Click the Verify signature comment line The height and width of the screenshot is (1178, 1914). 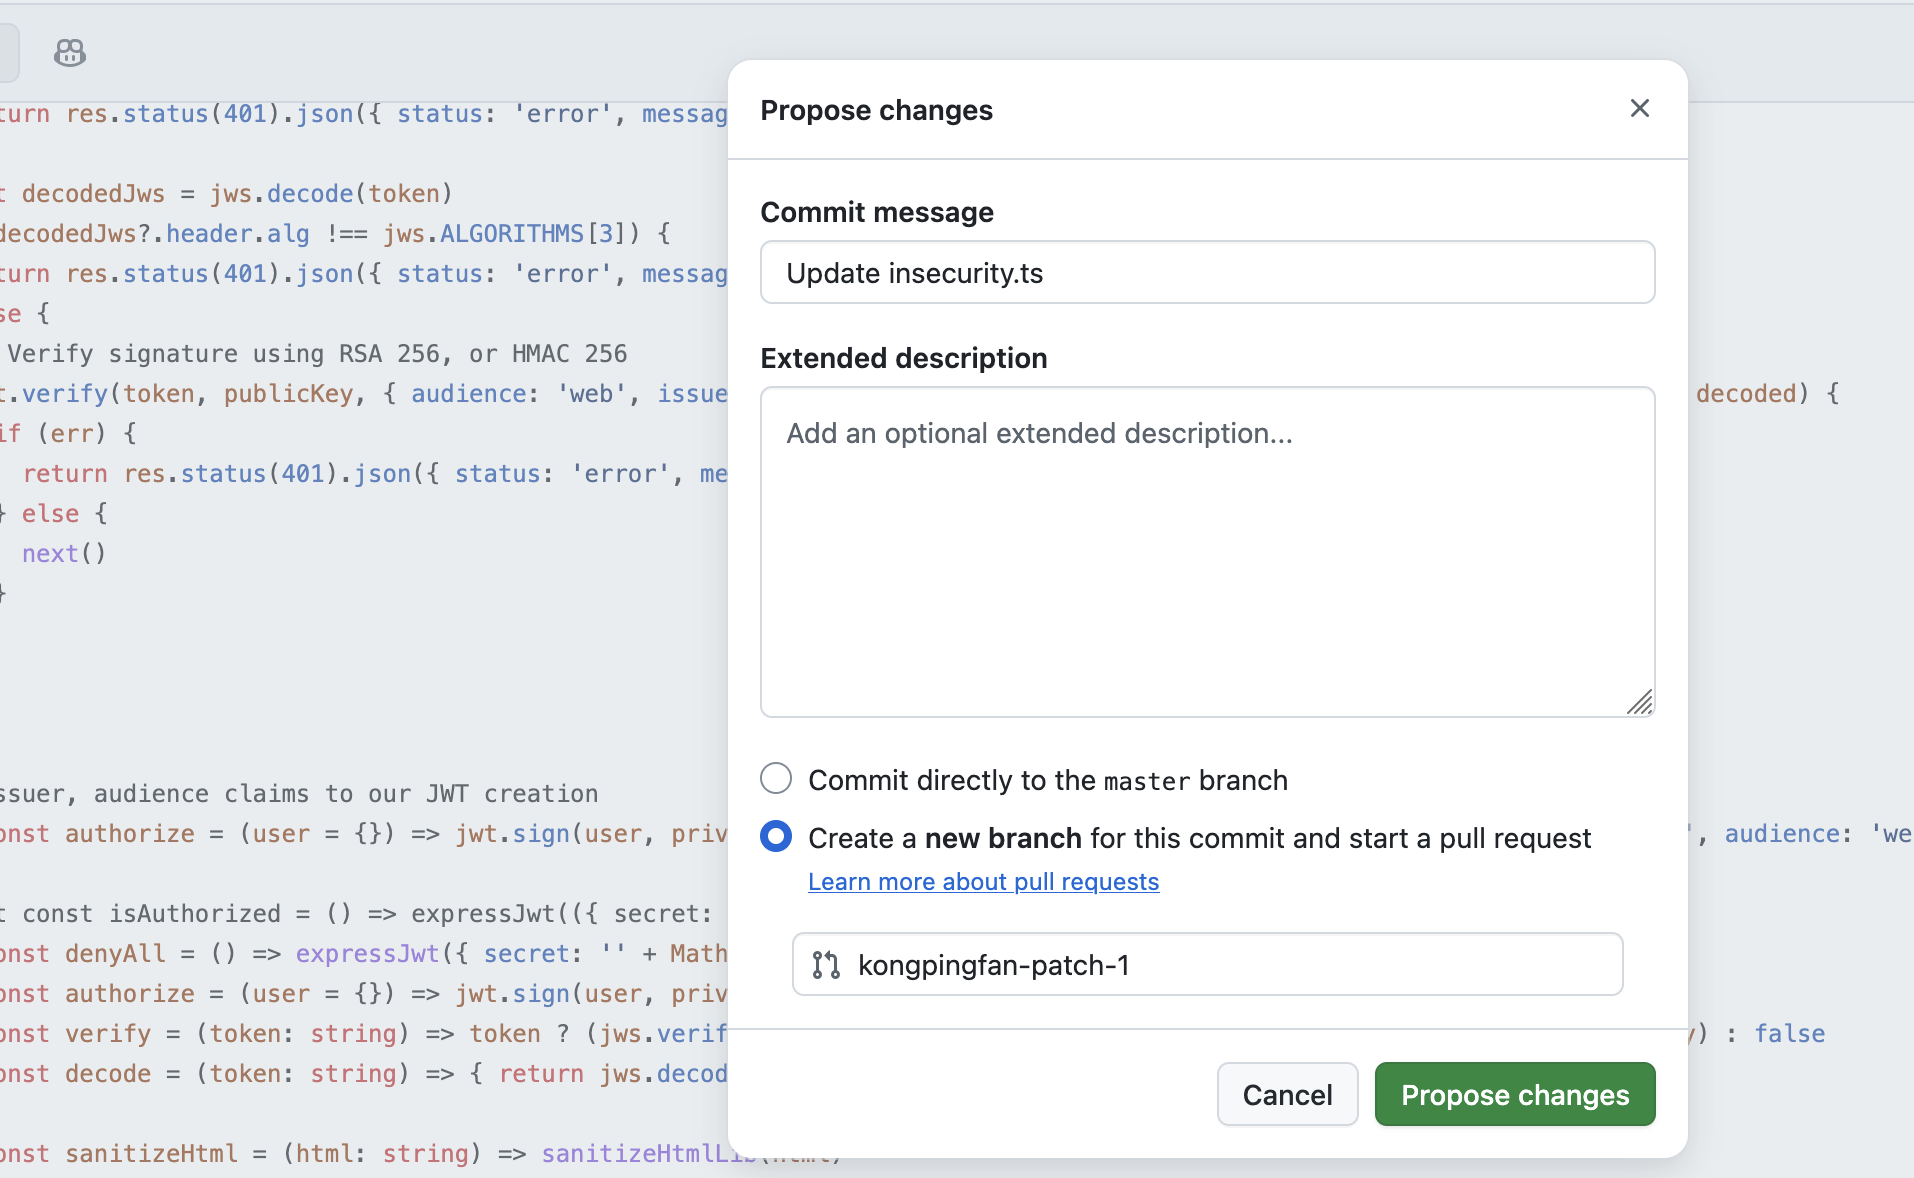[317, 354]
